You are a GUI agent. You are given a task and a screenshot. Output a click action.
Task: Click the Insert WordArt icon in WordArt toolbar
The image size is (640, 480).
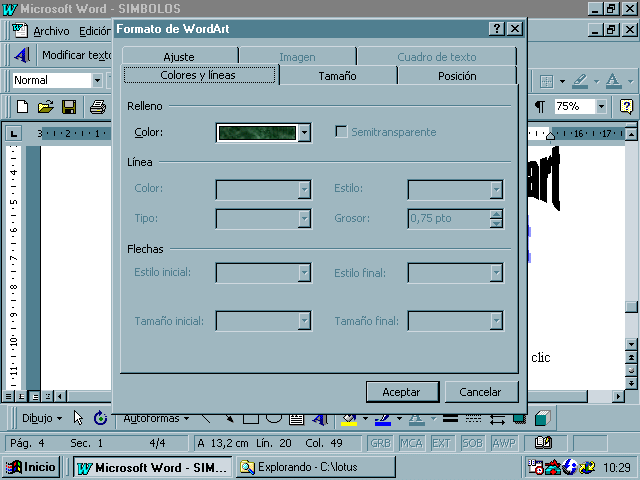tap(22, 55)
